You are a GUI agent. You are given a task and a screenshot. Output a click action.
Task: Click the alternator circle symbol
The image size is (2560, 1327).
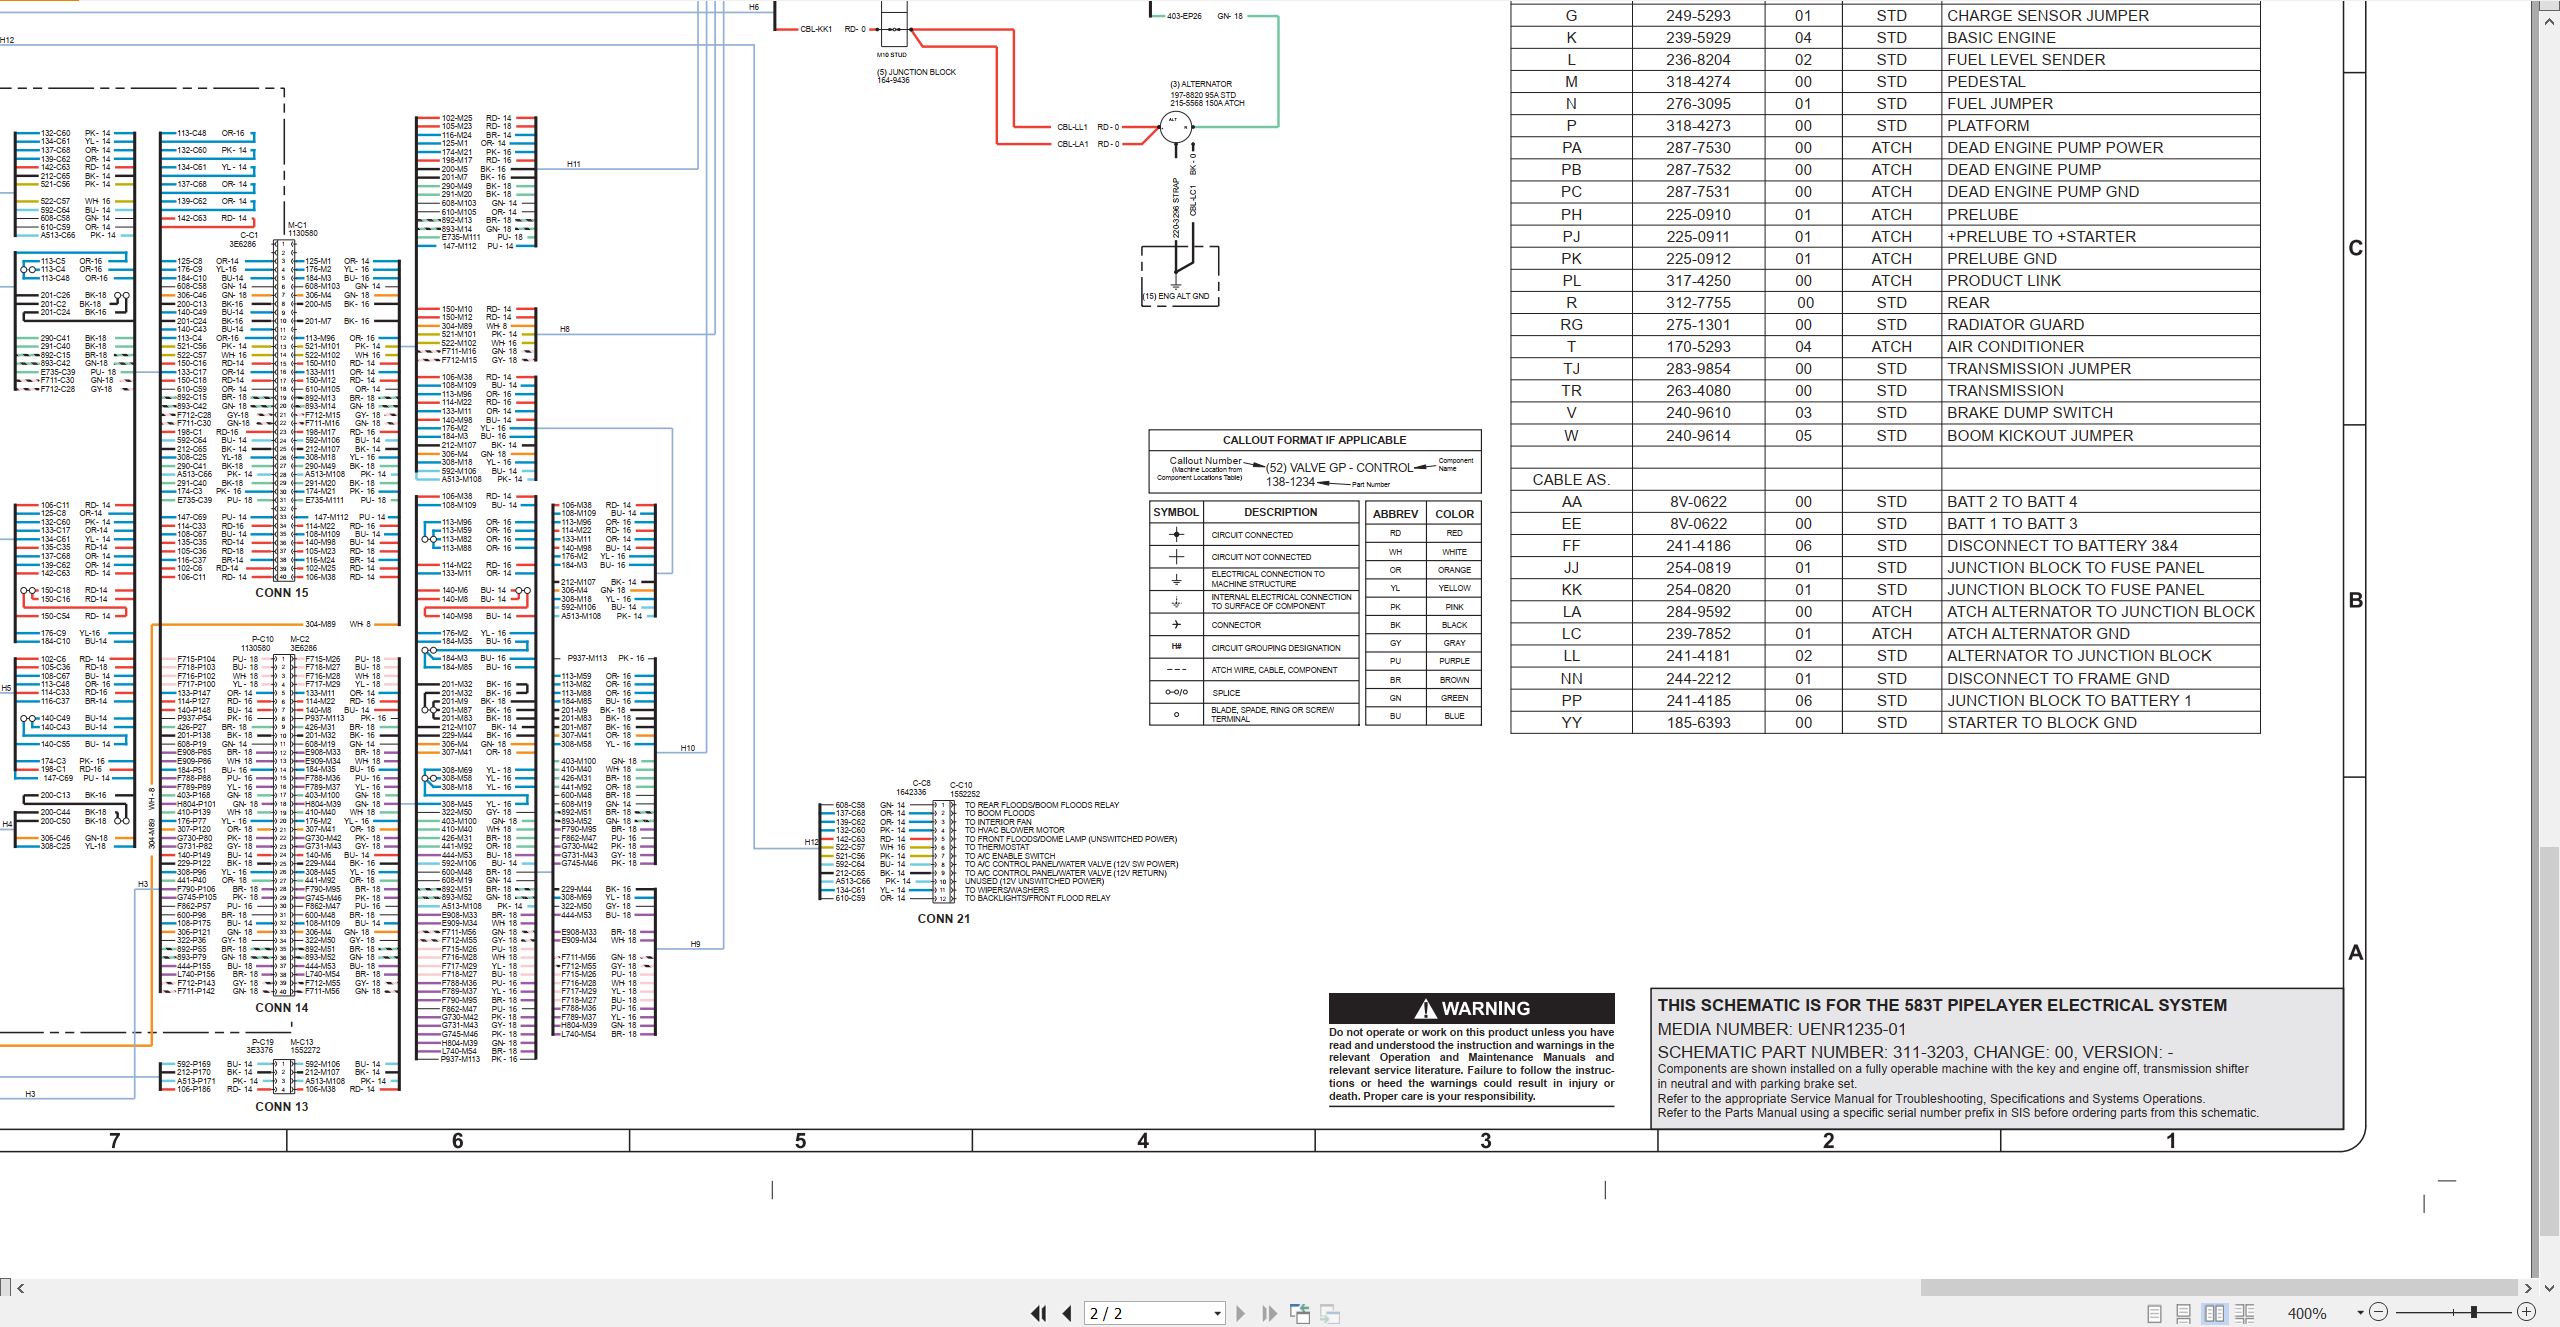coord(1176,127)
